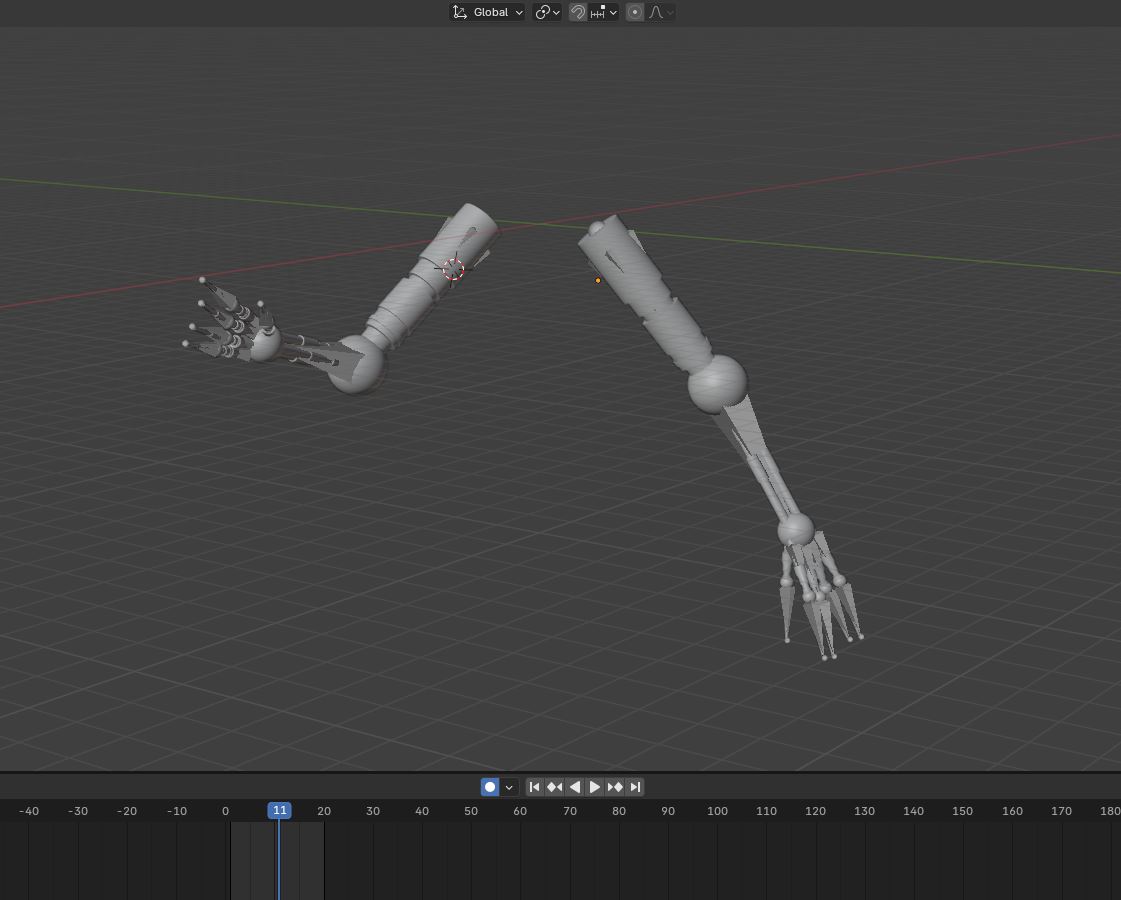Open the proportional editing falloff dropdown
Viewport: 1121px width, 900px height.
point(661,12)
